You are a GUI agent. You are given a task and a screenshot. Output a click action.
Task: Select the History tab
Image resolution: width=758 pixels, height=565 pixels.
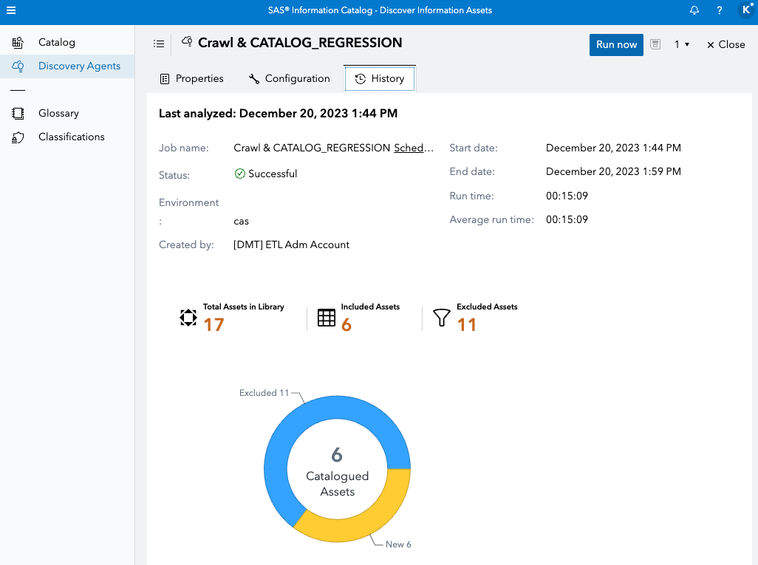379,79
